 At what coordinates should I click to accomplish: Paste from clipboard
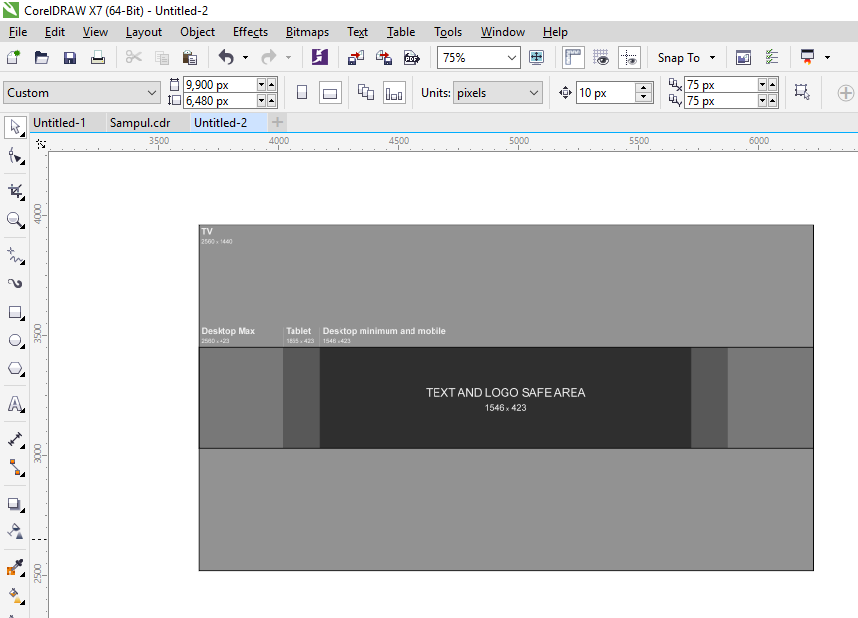coord(190,57)
